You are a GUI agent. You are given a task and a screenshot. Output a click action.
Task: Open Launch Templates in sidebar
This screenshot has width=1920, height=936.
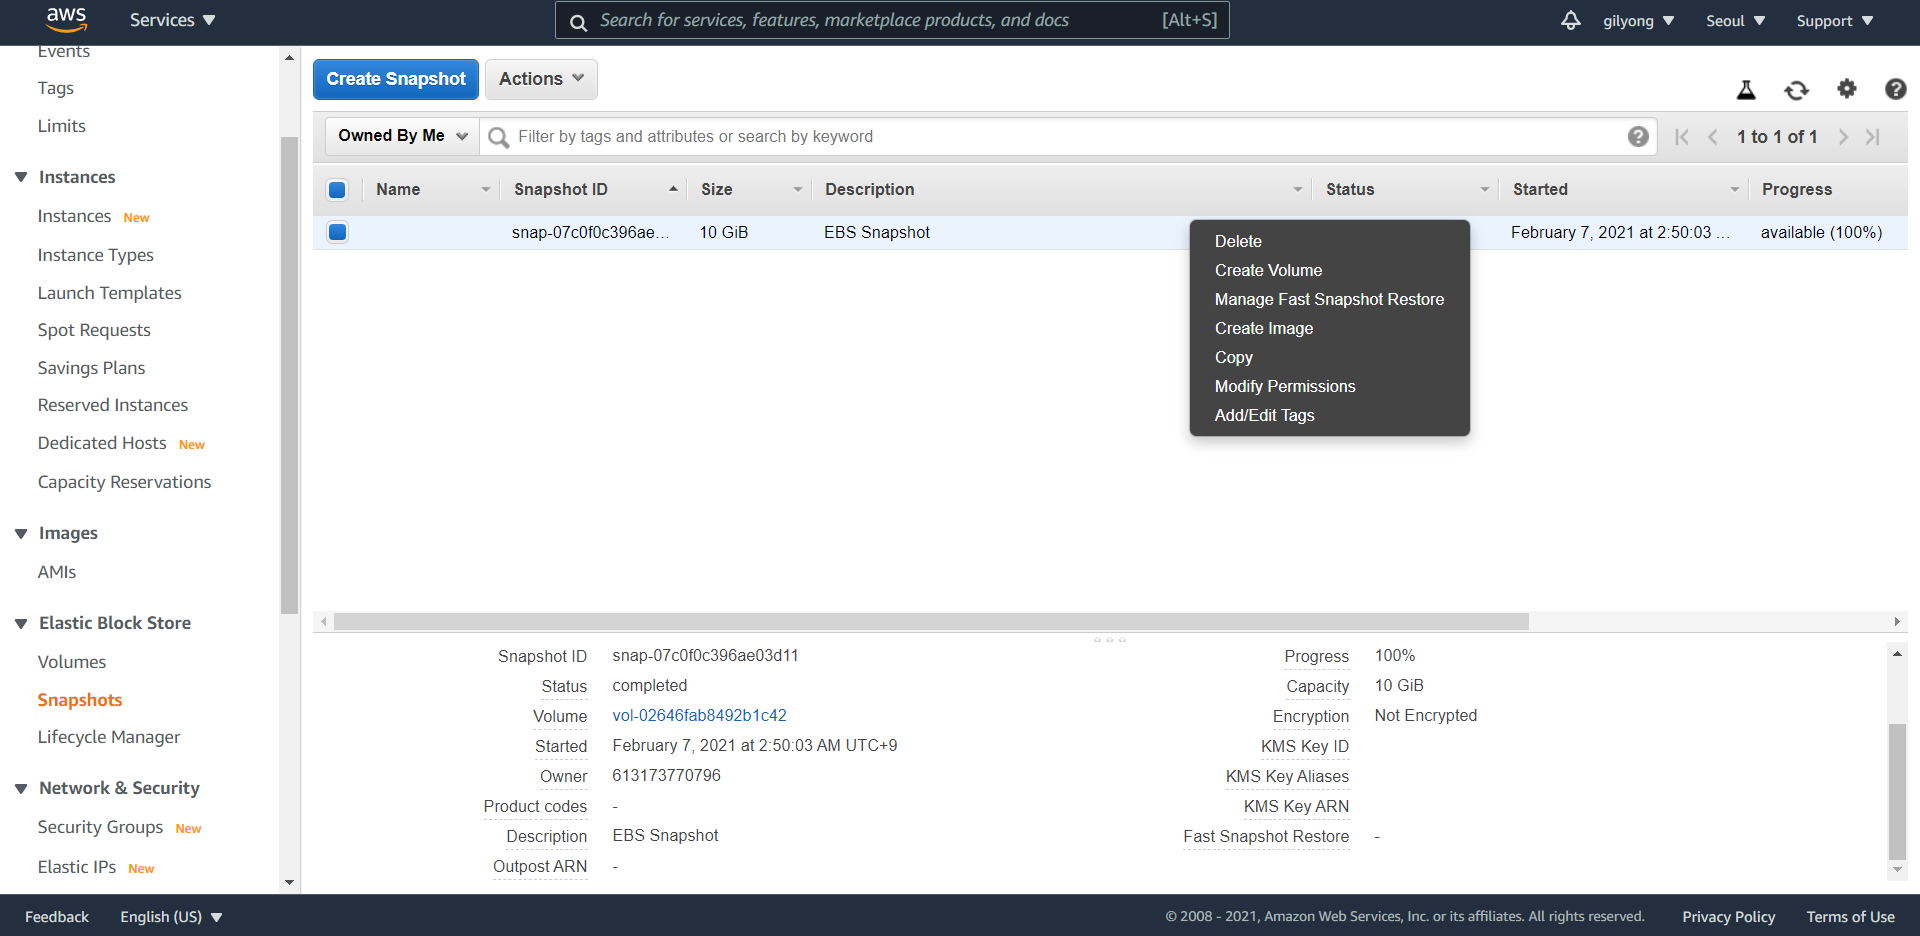(x=110, y=293)
